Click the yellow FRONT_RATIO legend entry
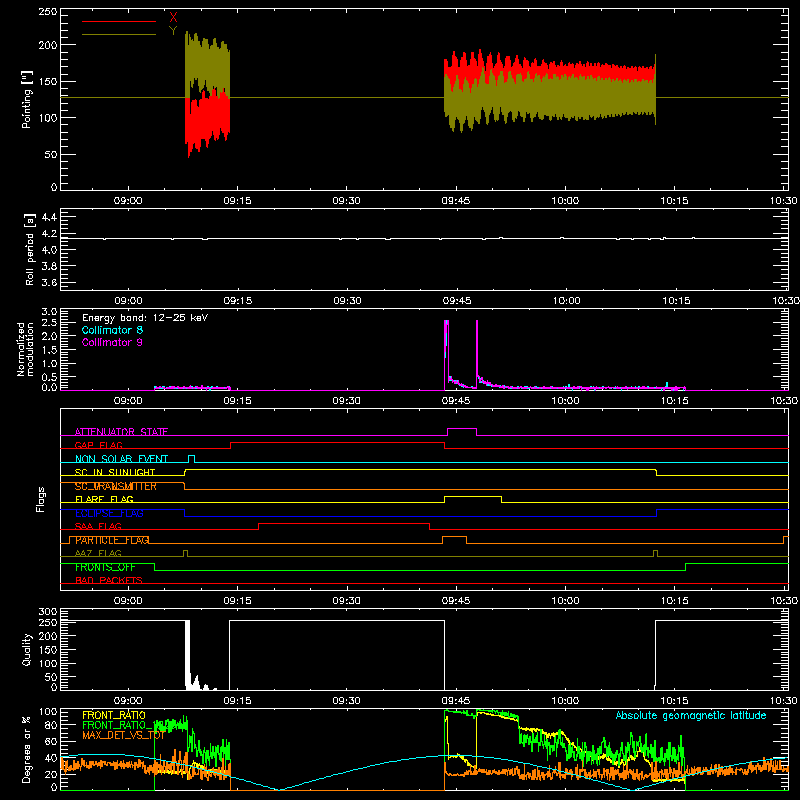Viewport: 800px width, 800px height. 114,715
